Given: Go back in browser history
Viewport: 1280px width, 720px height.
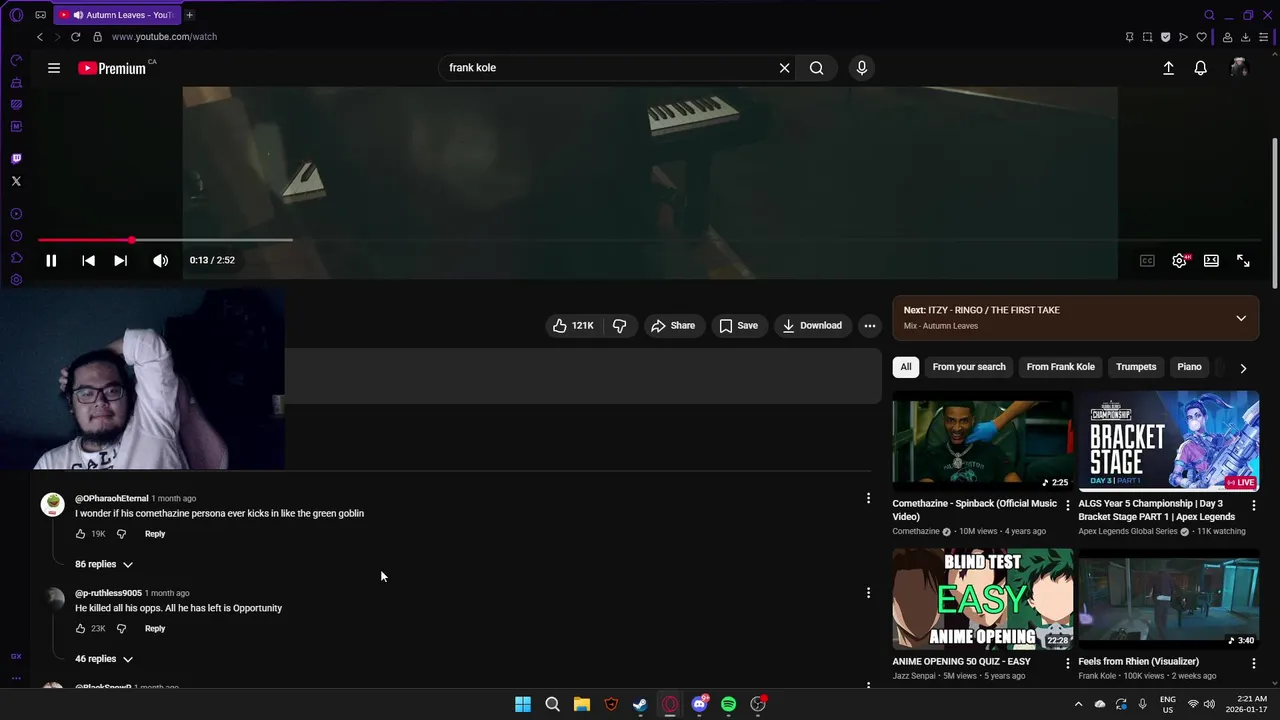Looking at the screenshot, I should (40, 37).
